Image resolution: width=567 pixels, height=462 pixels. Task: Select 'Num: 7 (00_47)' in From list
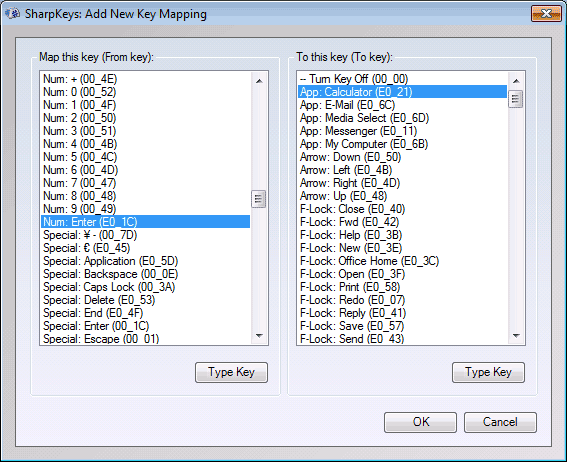pyautogui.click(x=146, y=183)
